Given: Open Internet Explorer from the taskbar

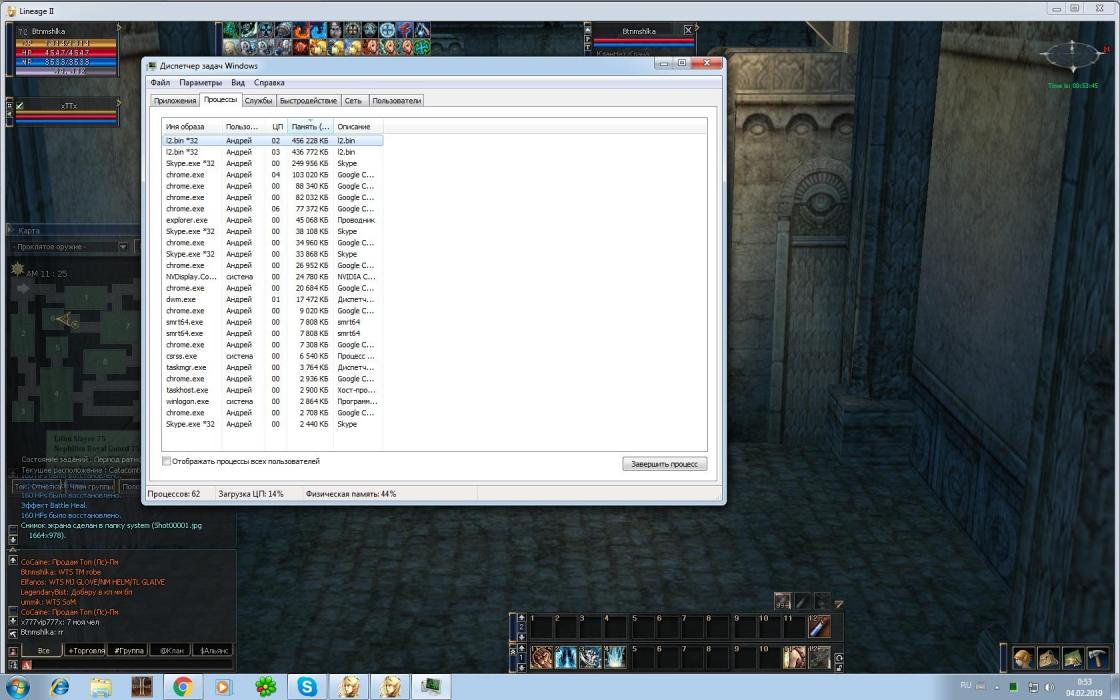Looking at the screenshot, I should 60,687.
